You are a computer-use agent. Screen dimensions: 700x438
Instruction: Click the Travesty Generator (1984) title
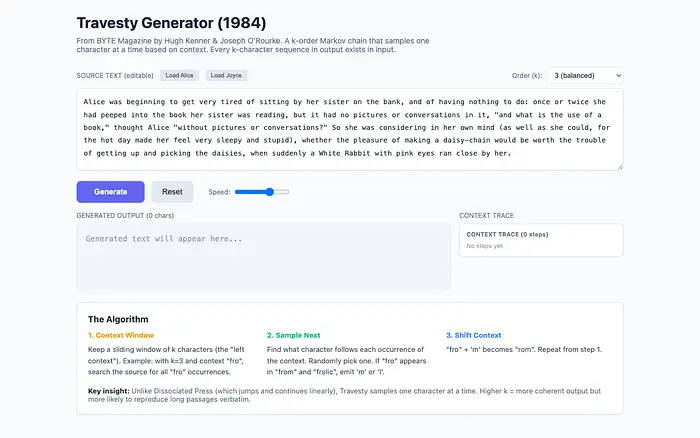coord(172,22)
